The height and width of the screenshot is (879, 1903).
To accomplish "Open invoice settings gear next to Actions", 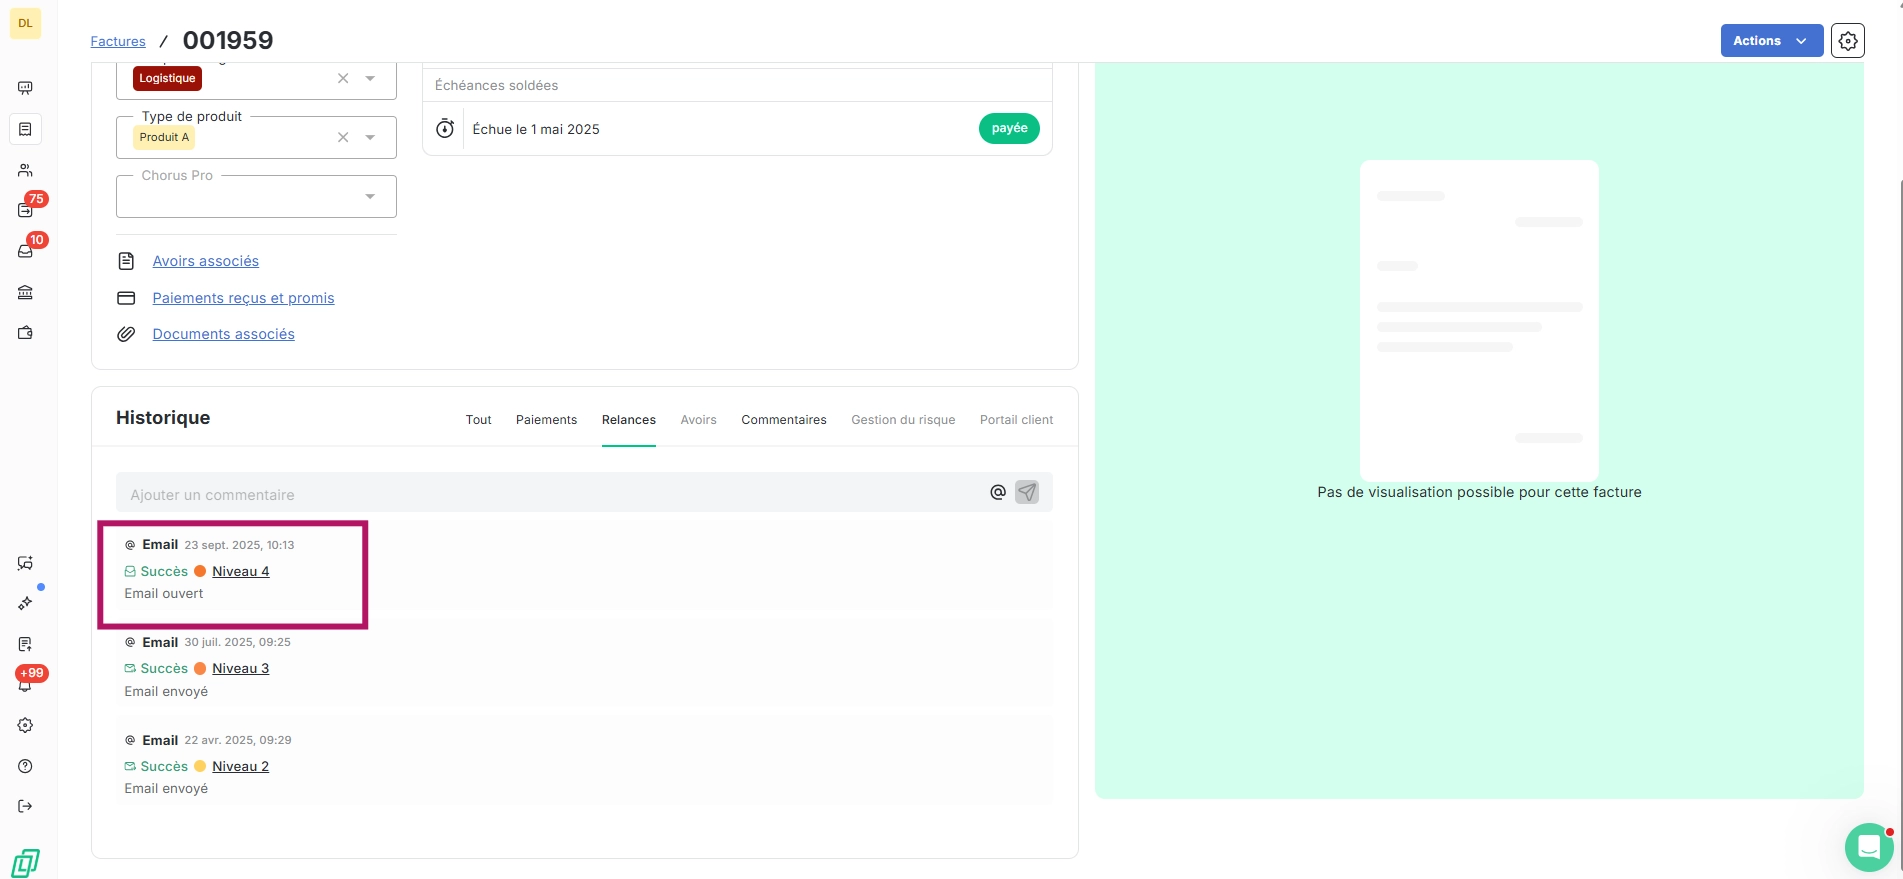I will 1848,41.
